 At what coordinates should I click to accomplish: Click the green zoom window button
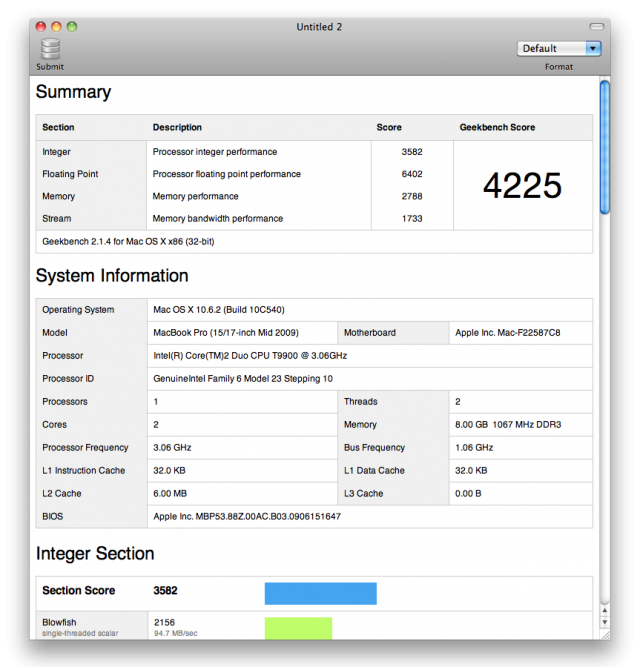[72, 27]
